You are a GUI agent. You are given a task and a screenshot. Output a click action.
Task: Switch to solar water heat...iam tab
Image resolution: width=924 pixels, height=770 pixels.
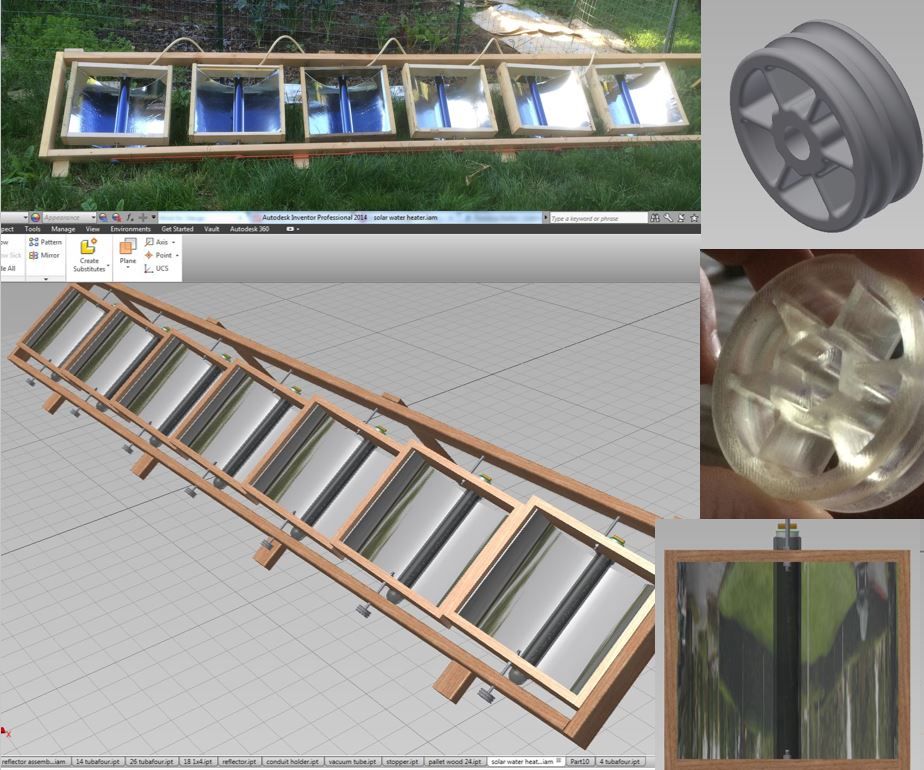click(x=526, y=762)
